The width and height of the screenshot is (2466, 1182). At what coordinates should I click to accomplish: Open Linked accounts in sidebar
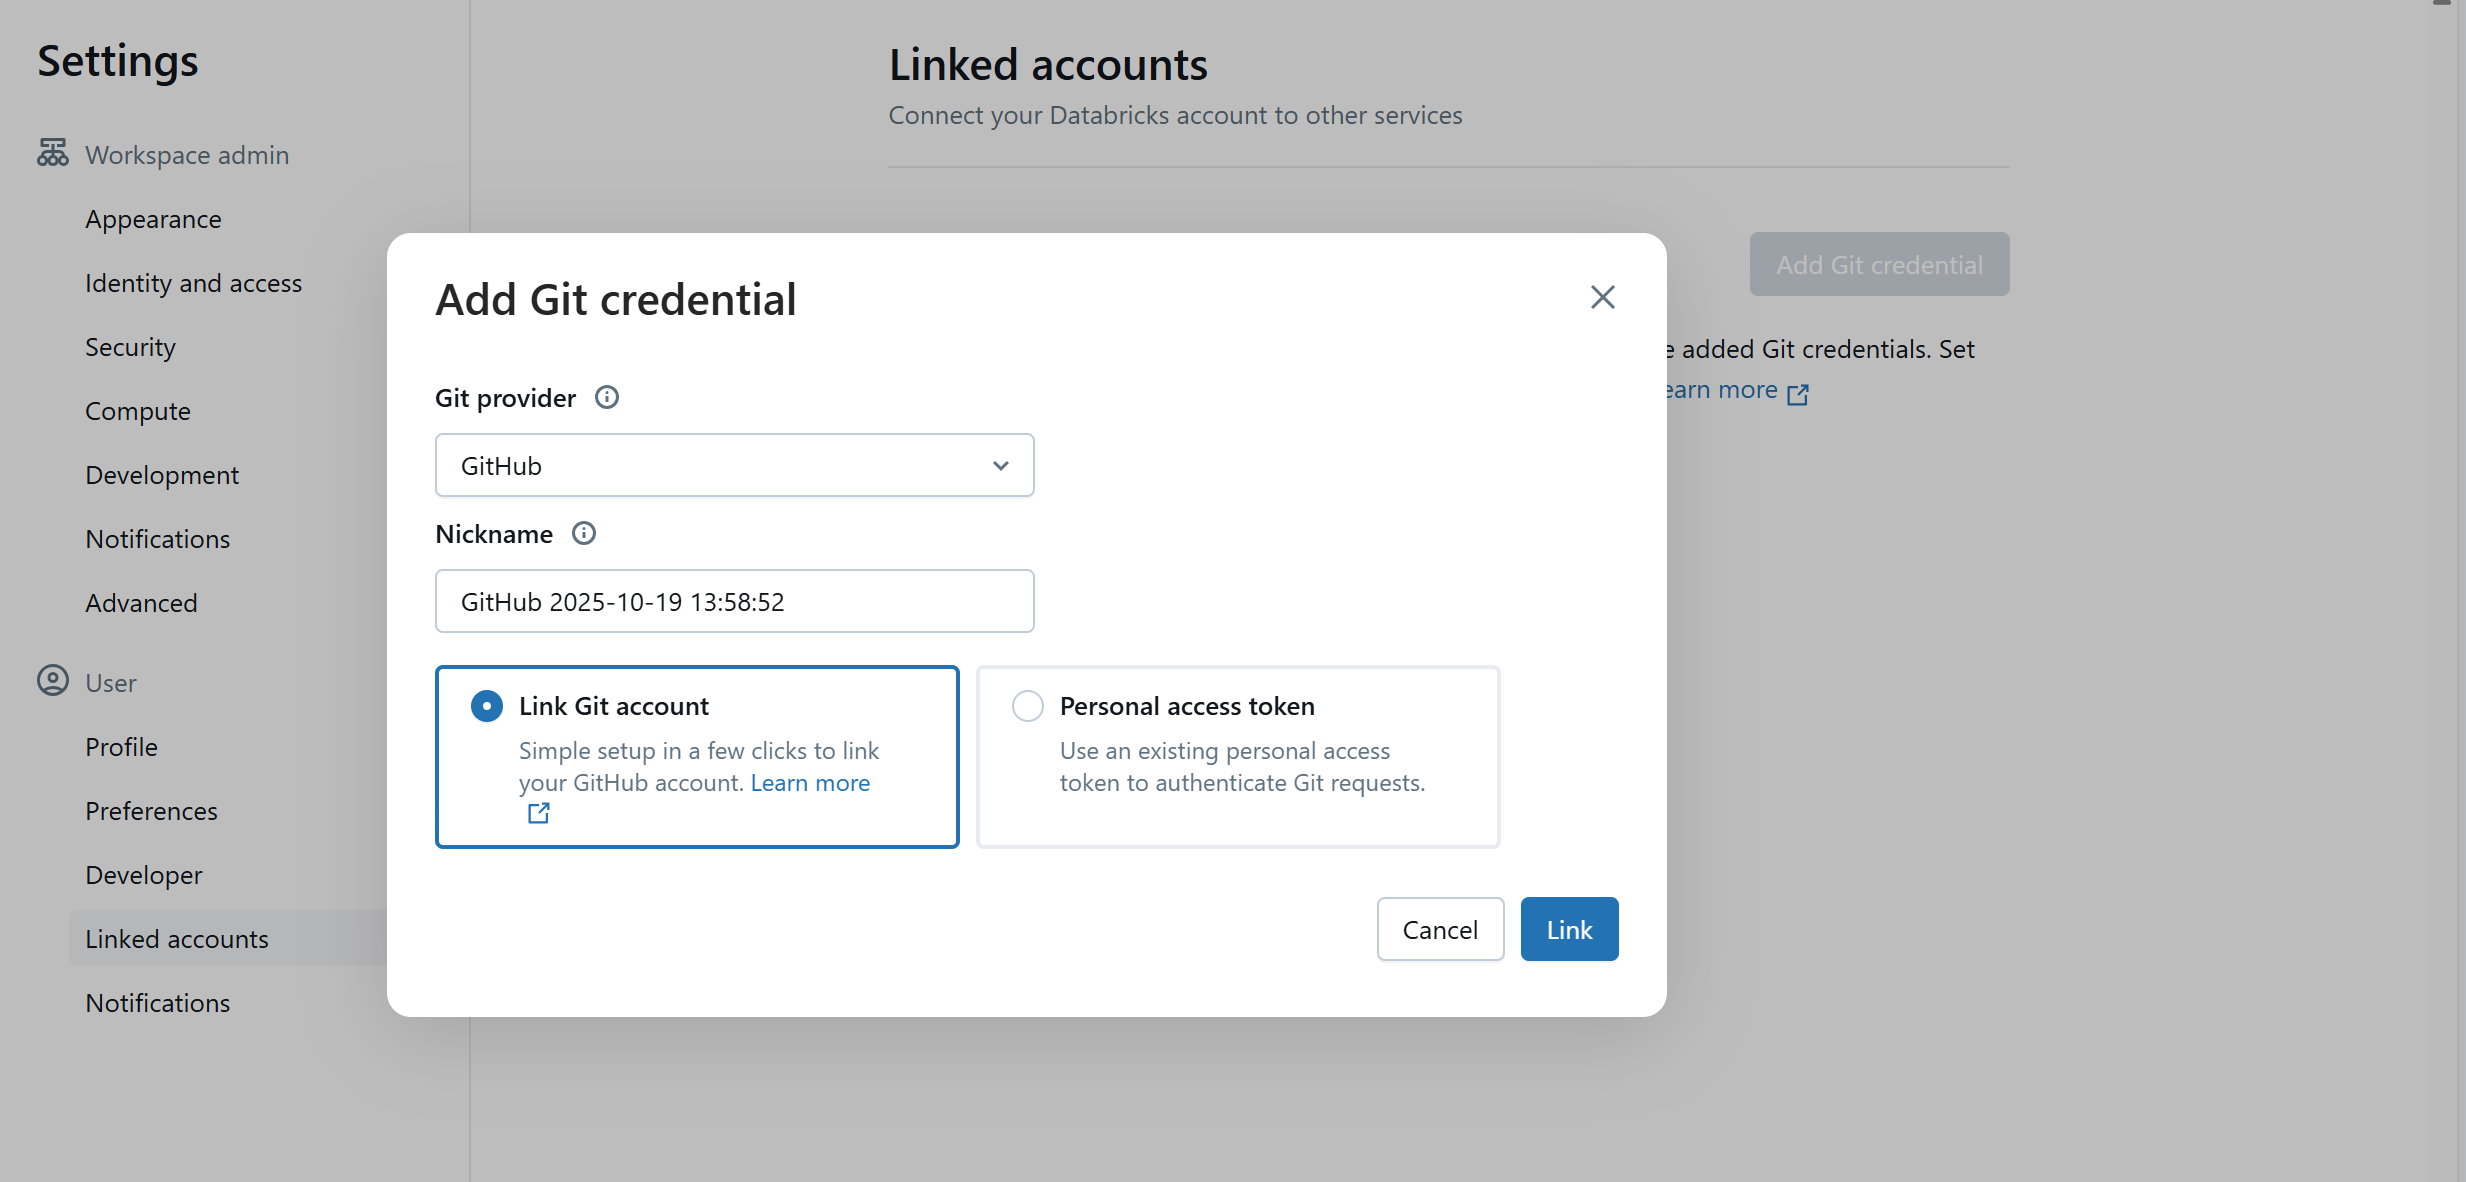177,939
